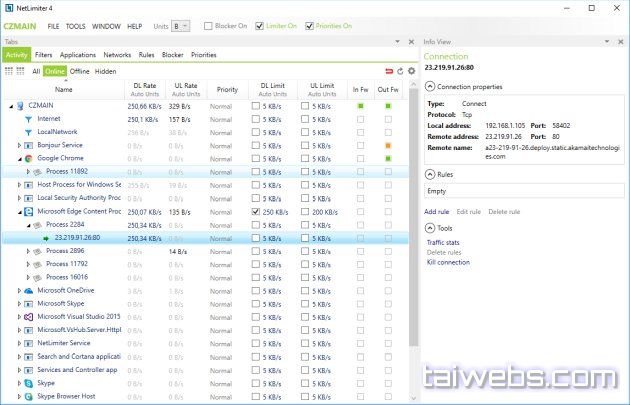
Task: Click the Internet filter funnel icon
Action: coord(28,118)
